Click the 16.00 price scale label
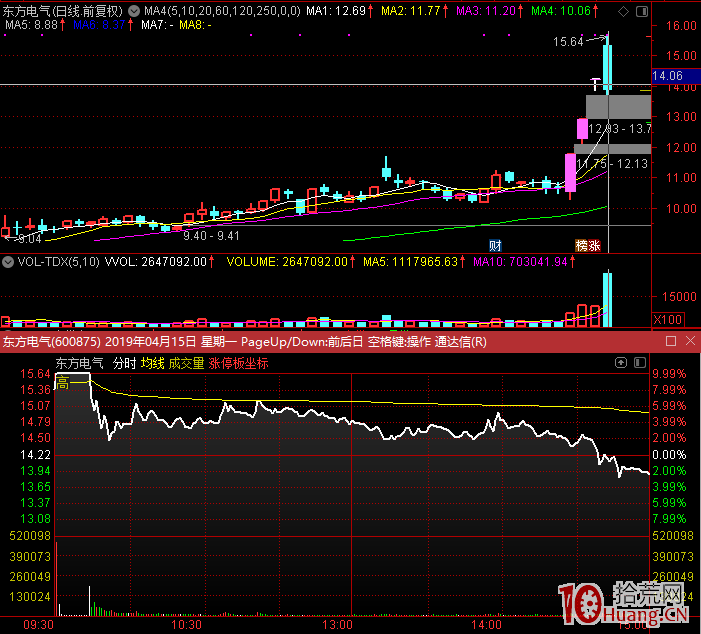Image resolution: width=701 pixels, height=634 pixels. point(681,25)
